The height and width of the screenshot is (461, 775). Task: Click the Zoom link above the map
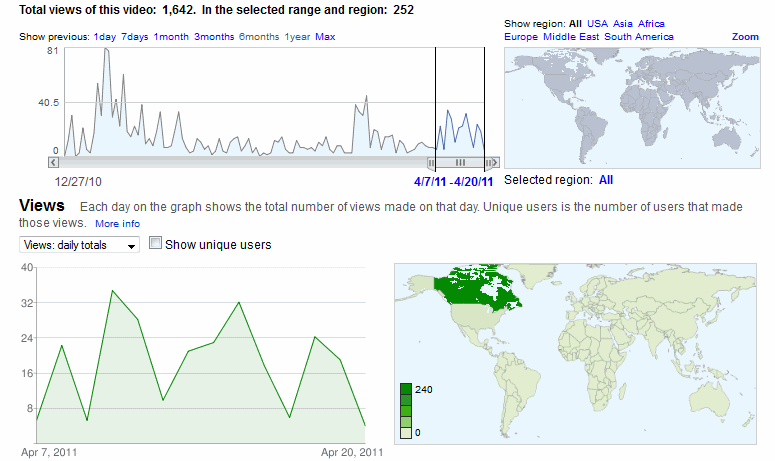(x=745, y=37)
